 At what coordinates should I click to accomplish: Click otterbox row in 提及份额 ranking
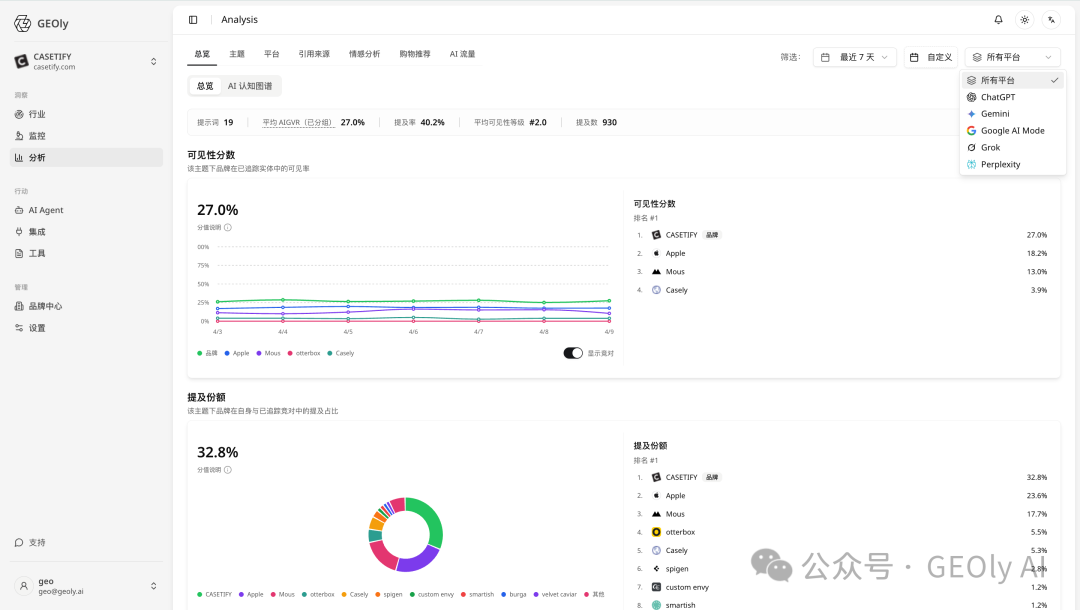click(842, 532)
